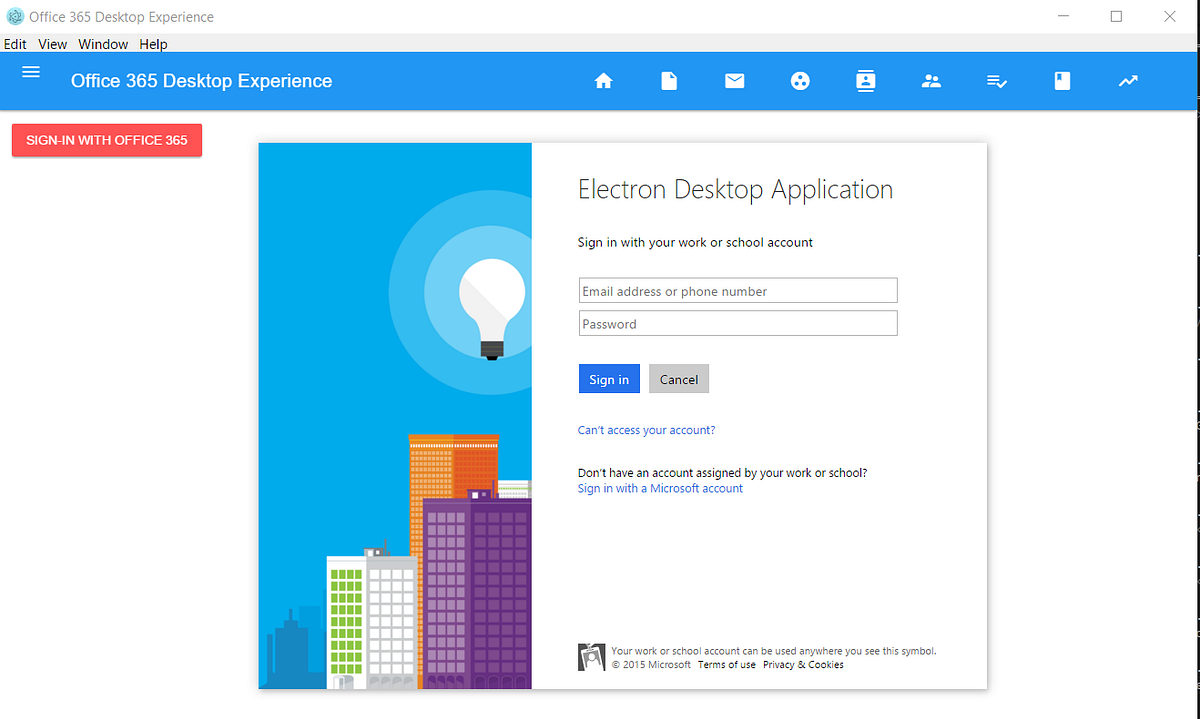Open the Trending analytics icon
Viewport: 1200px width, 719px height.
pyautogui.click(x=1128, y=81)
